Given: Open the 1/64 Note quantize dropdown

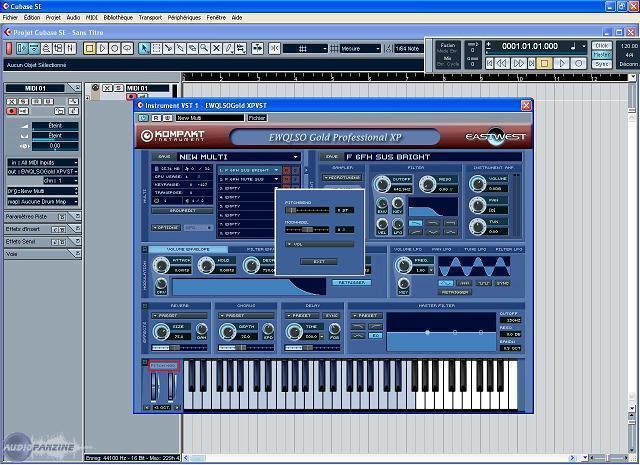Looking at the screenshot, I should pos(407,49).
